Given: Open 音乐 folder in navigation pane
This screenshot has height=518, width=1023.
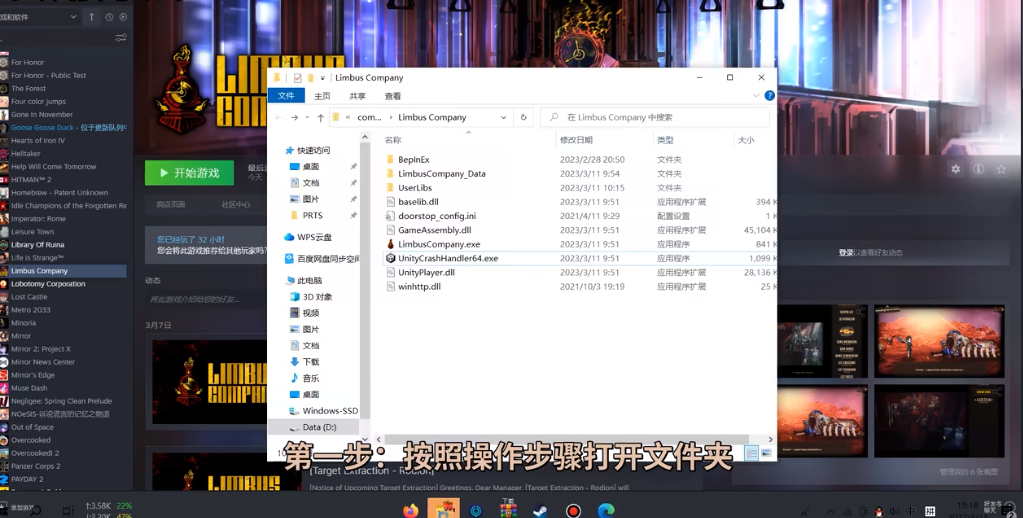Looking at the screenshot, I should (x=311, y=378).
